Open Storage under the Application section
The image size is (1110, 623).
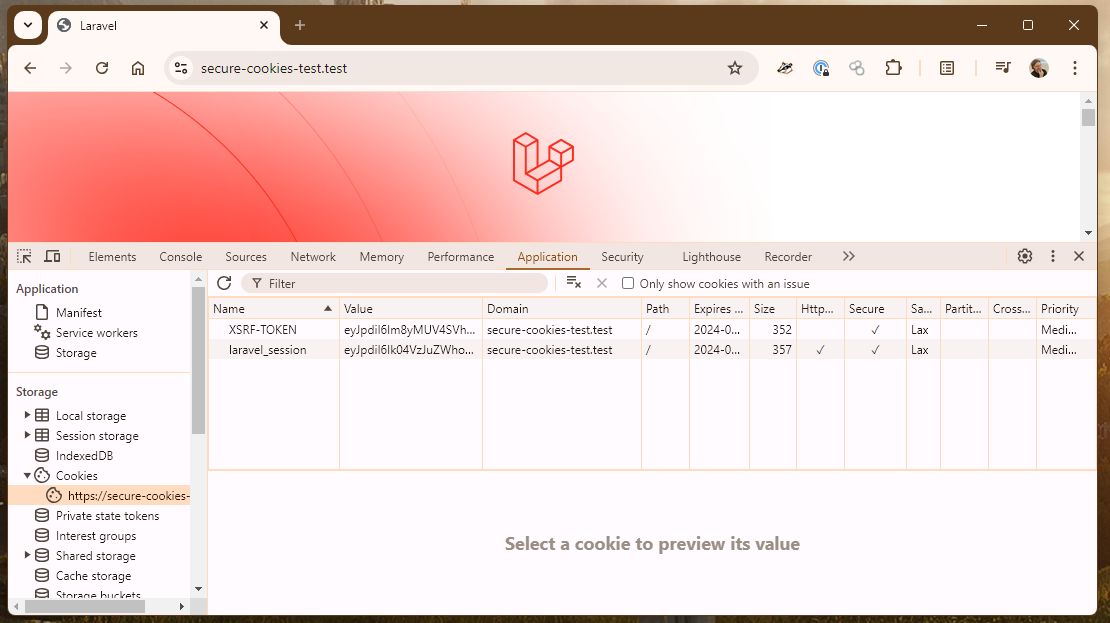[x=76, y=353]
